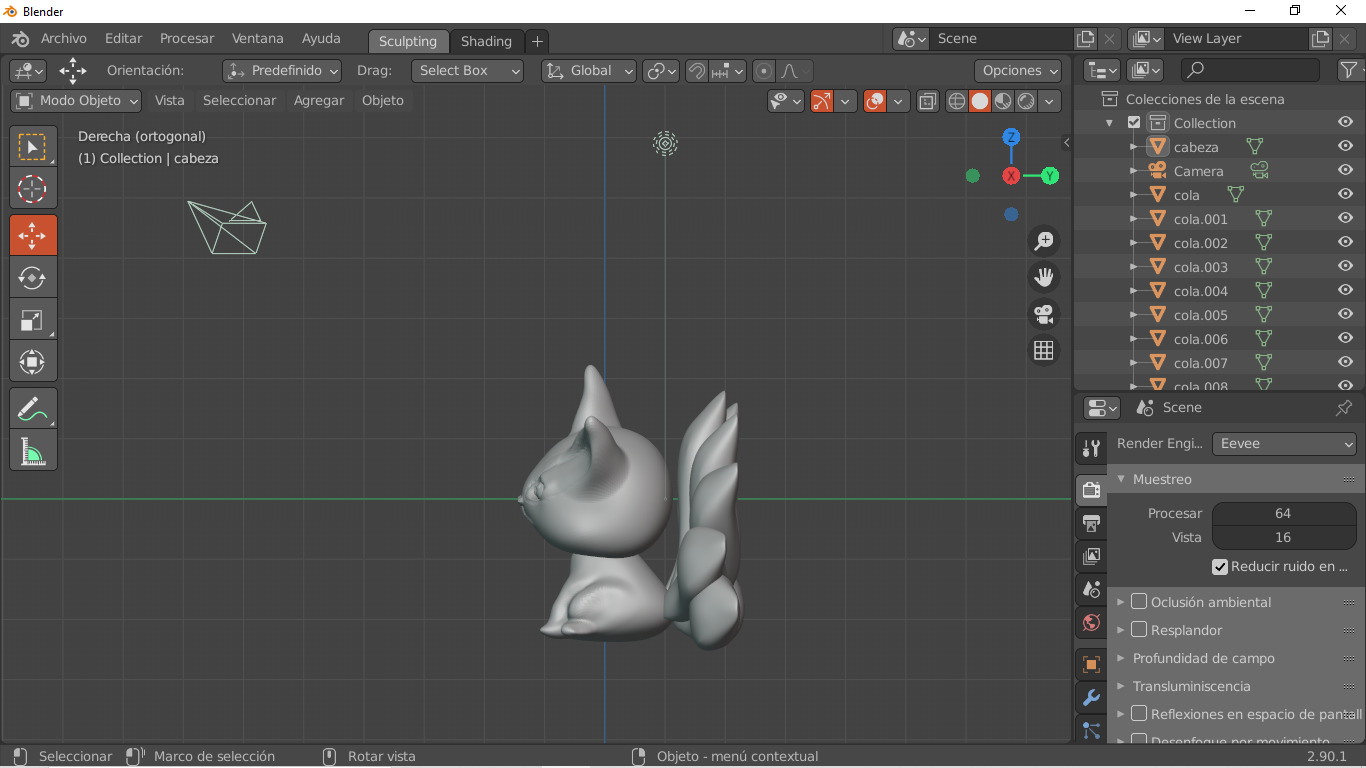Add a new workspace with plus button
Viewport: 1366px width, 768px height.
(537, 41)
